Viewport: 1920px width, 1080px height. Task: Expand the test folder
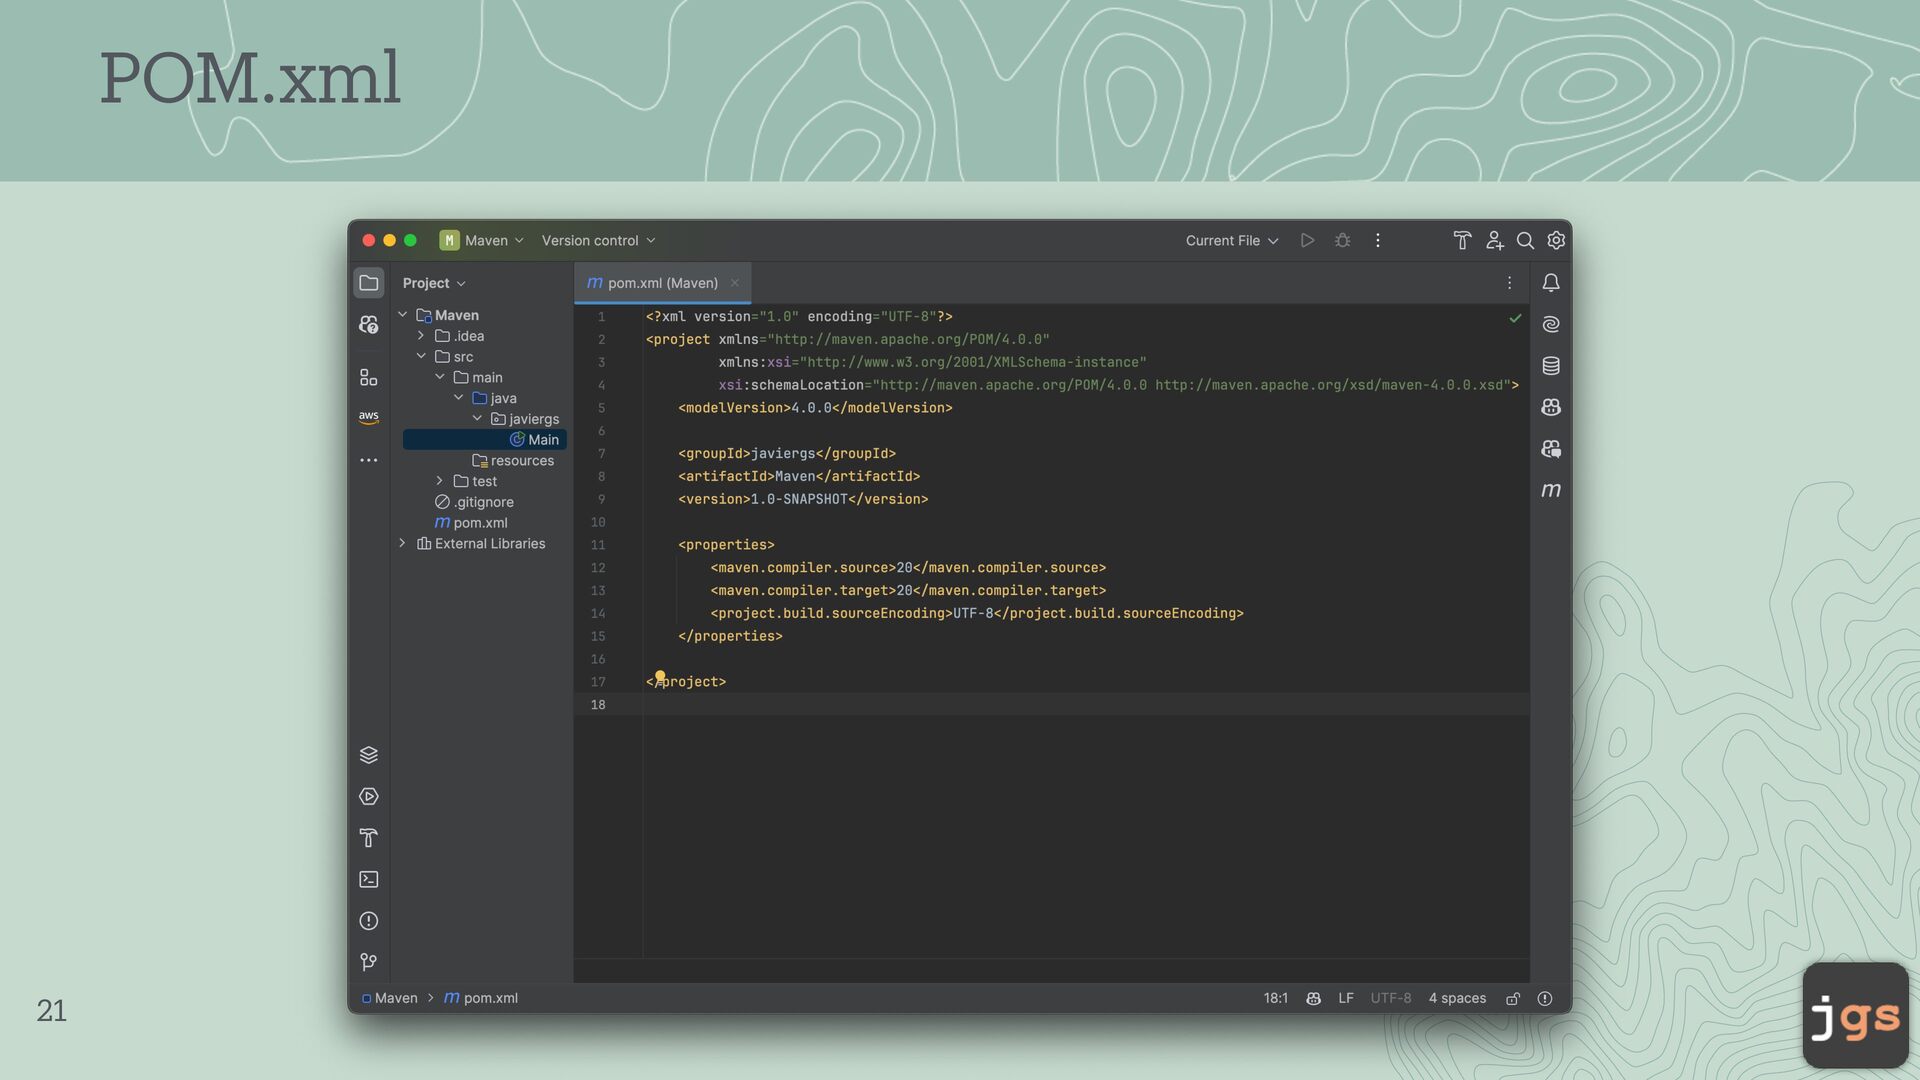439,481
